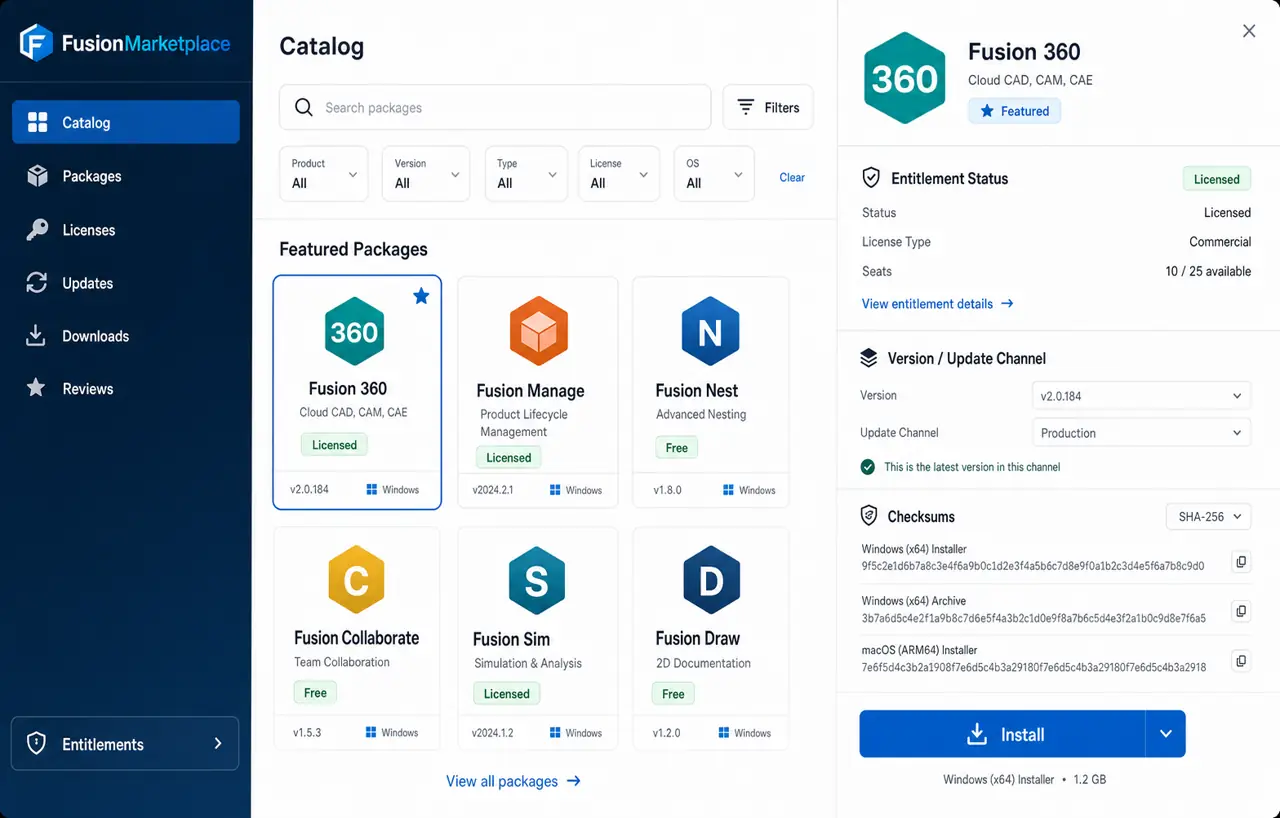The image size is (1280, 818).
Task: Click the Filters button
Action: pyautogui.click(x=768, y=107)
